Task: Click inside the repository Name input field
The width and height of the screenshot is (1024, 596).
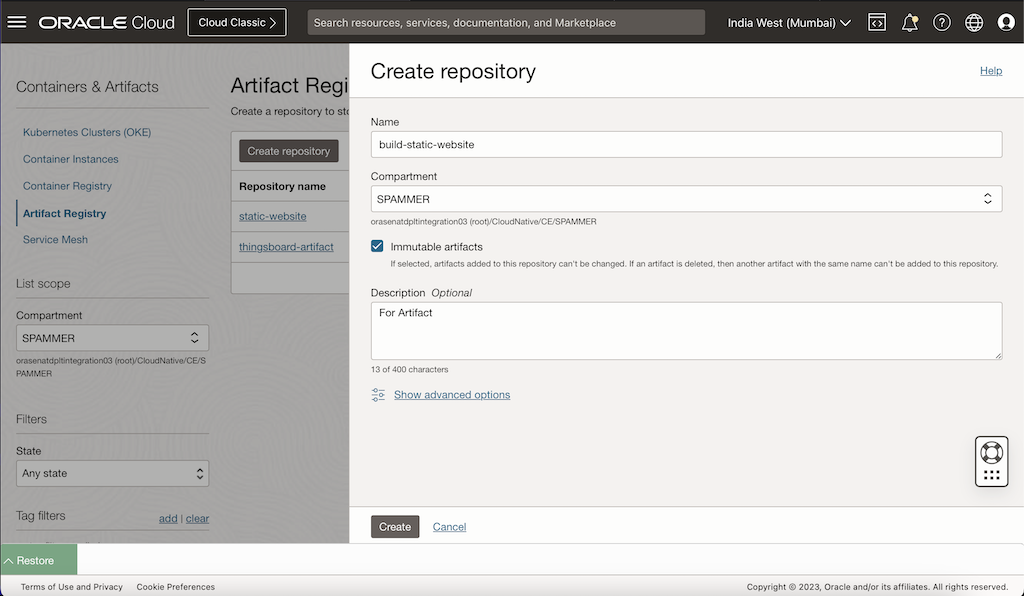Action: (685, 144)
